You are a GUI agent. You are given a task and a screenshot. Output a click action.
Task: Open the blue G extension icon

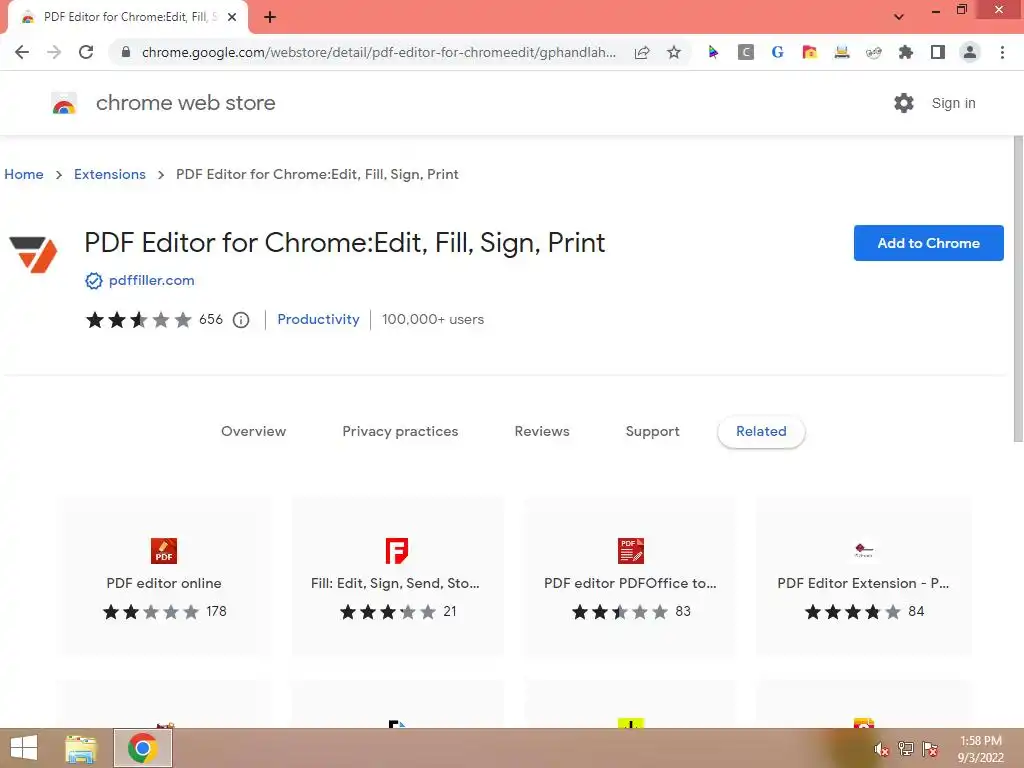pos(777,52)
